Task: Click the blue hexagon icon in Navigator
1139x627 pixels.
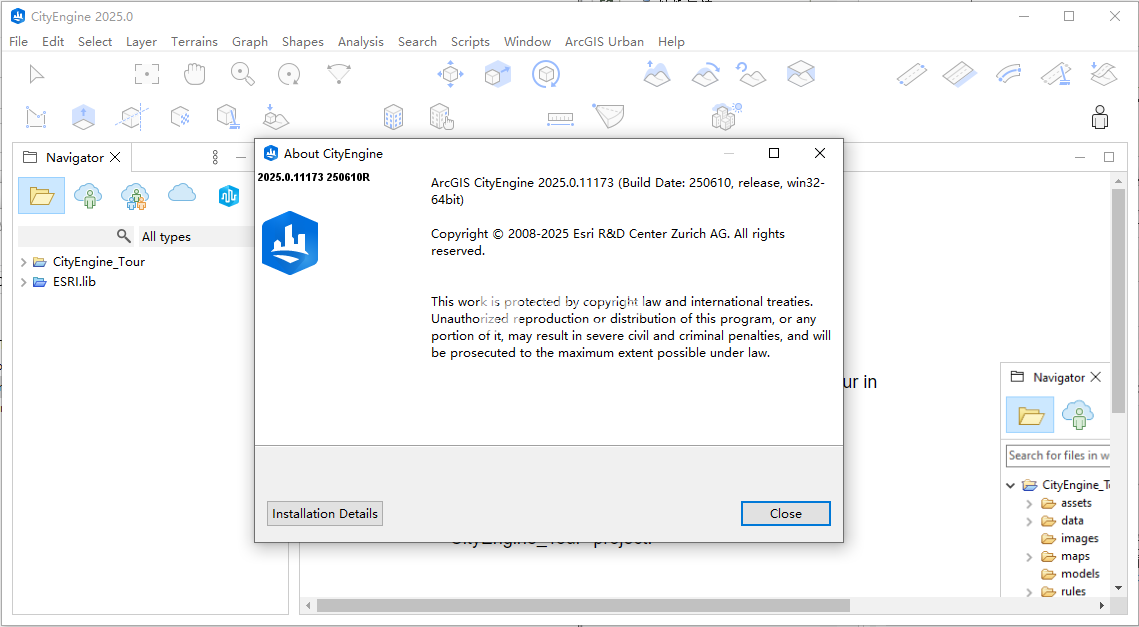Action: tap(229, 195)
